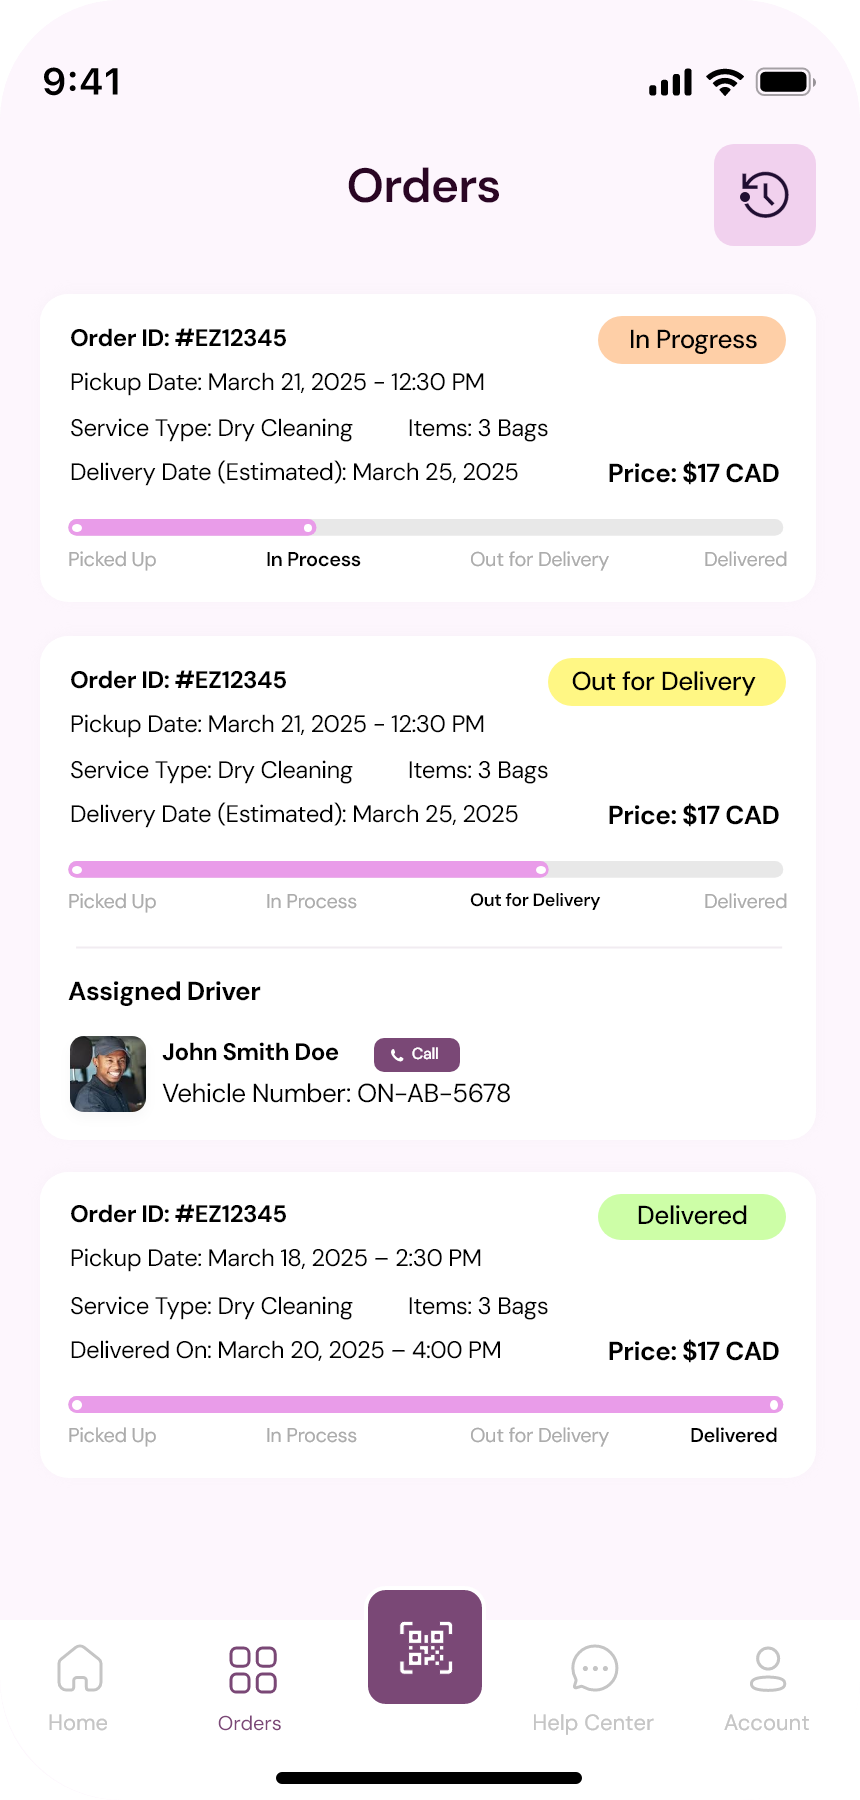Tap the battery indicator icon

(786, 82)
